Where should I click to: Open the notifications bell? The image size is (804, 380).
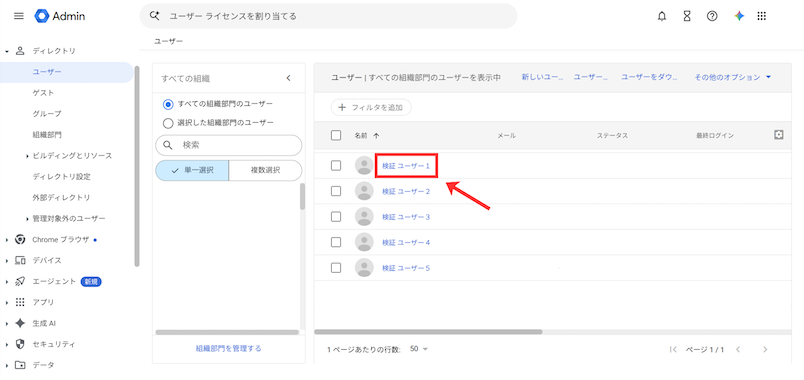(x=662, y=16)
